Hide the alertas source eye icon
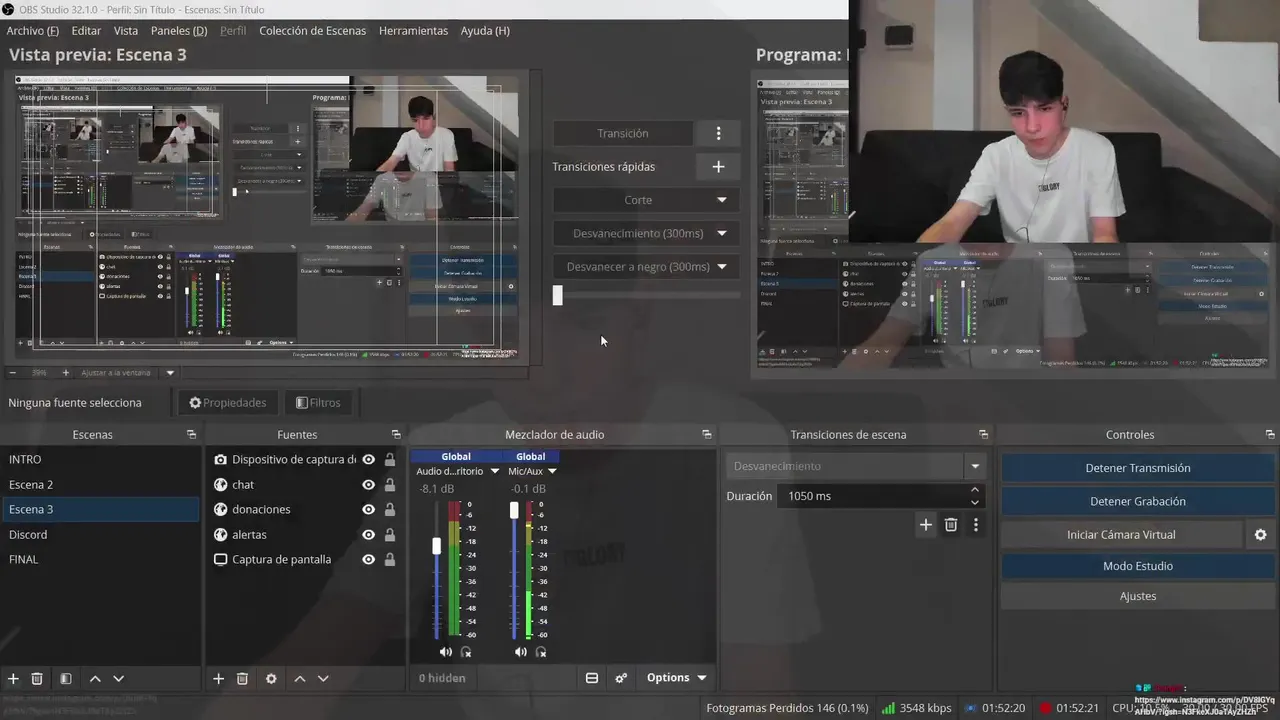 pyautogui.click(x=369, y=535)
